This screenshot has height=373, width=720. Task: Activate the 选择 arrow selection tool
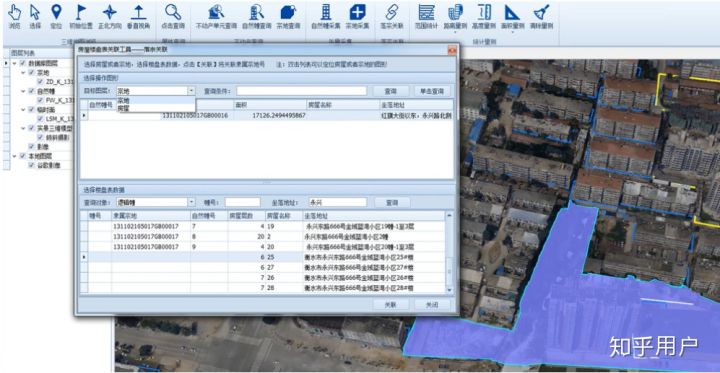pyautogui.click(x=35, y=17)
